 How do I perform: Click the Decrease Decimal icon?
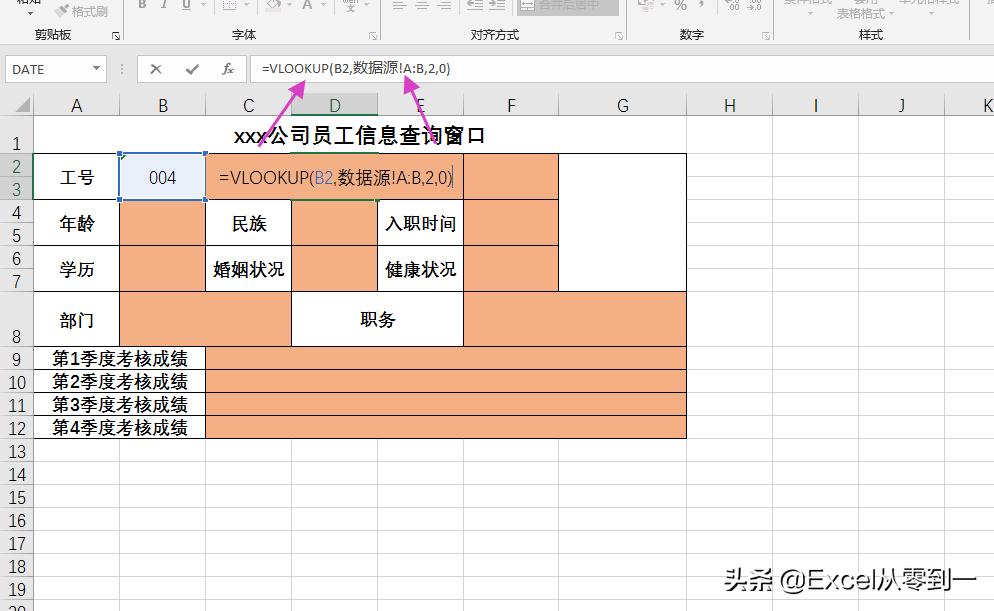(753, 6)
